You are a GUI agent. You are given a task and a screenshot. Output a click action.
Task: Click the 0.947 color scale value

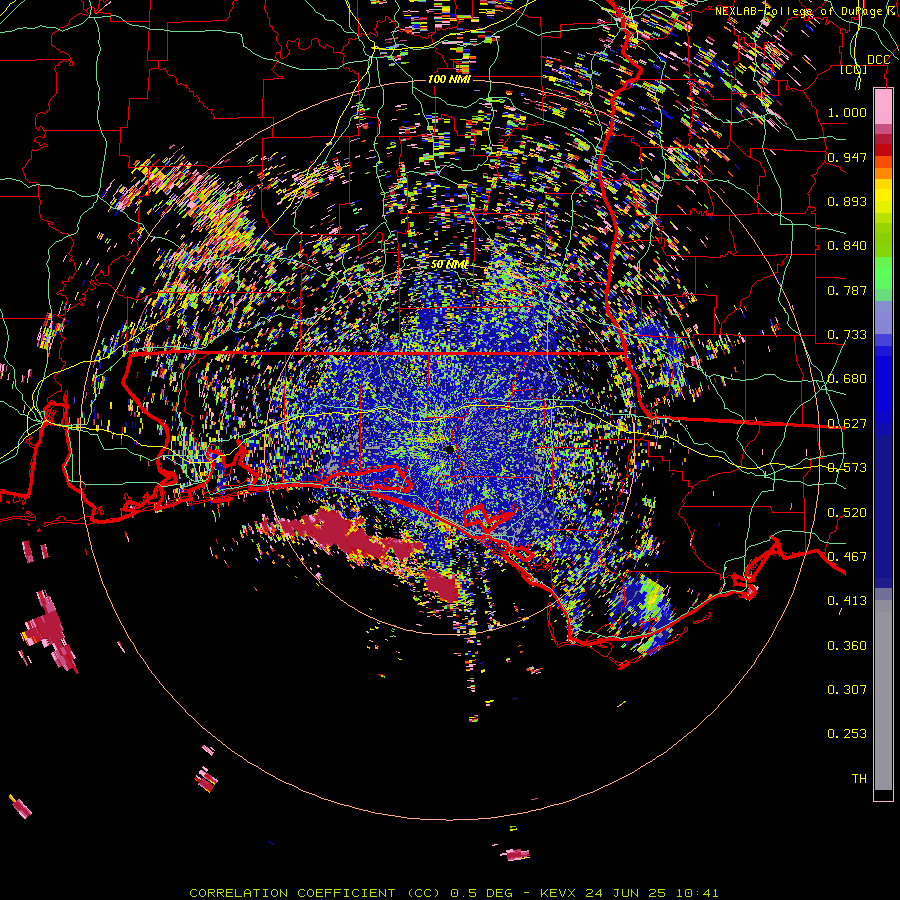click(x=847, y=157)
